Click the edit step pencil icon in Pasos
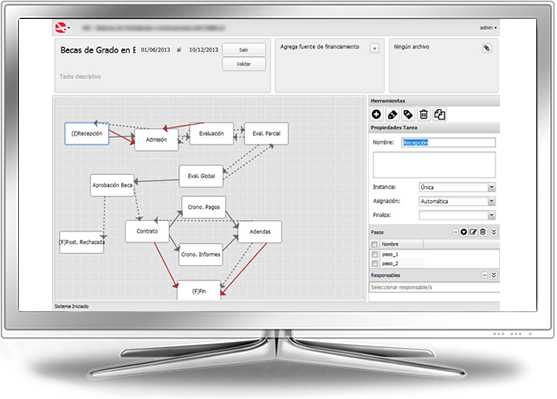This screenshot has height=399, width=557. (x=473, y=232)
